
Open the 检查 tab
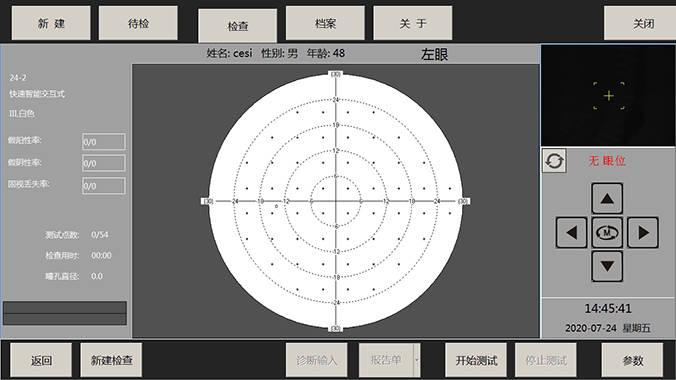[238, 26]
